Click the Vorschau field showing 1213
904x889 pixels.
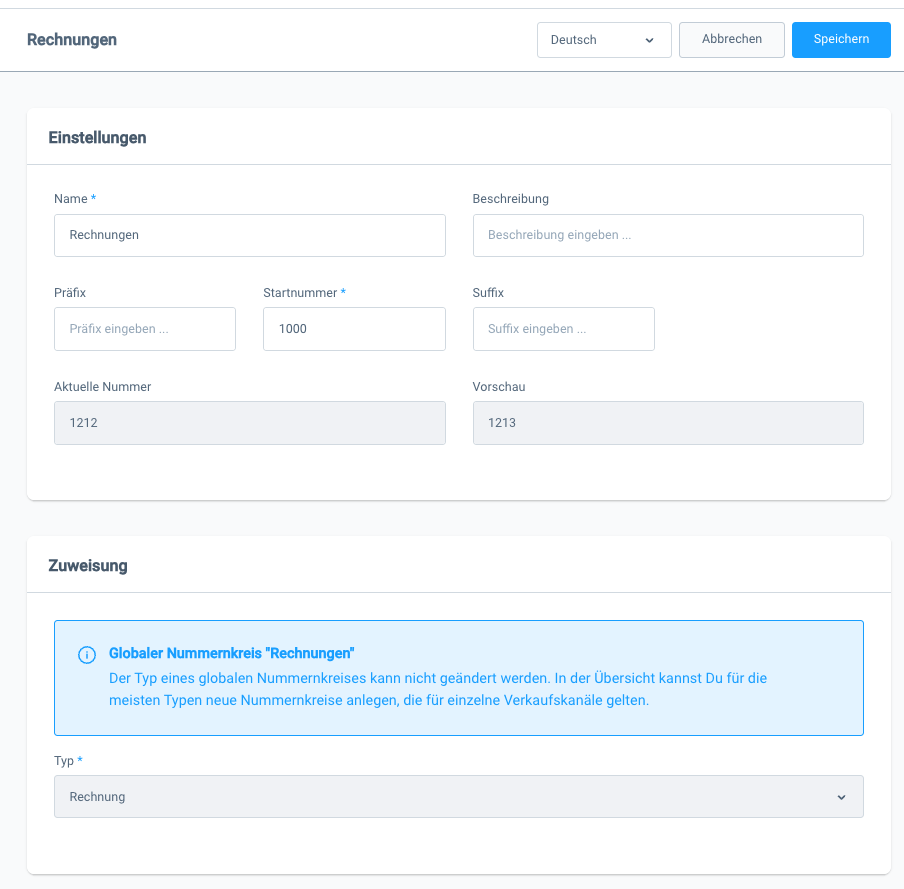(x=667, y=423)
